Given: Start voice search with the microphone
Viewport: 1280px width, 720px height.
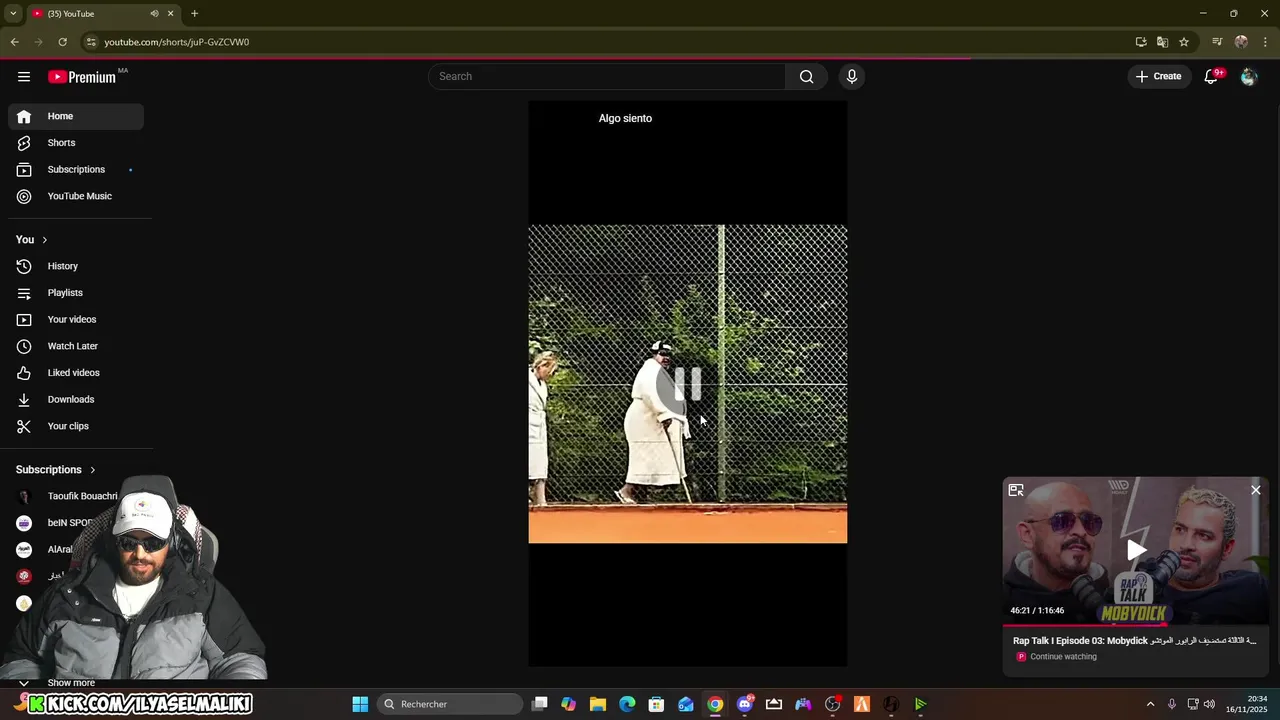Looking at the screenshot, I should click(x=852, y=76).
